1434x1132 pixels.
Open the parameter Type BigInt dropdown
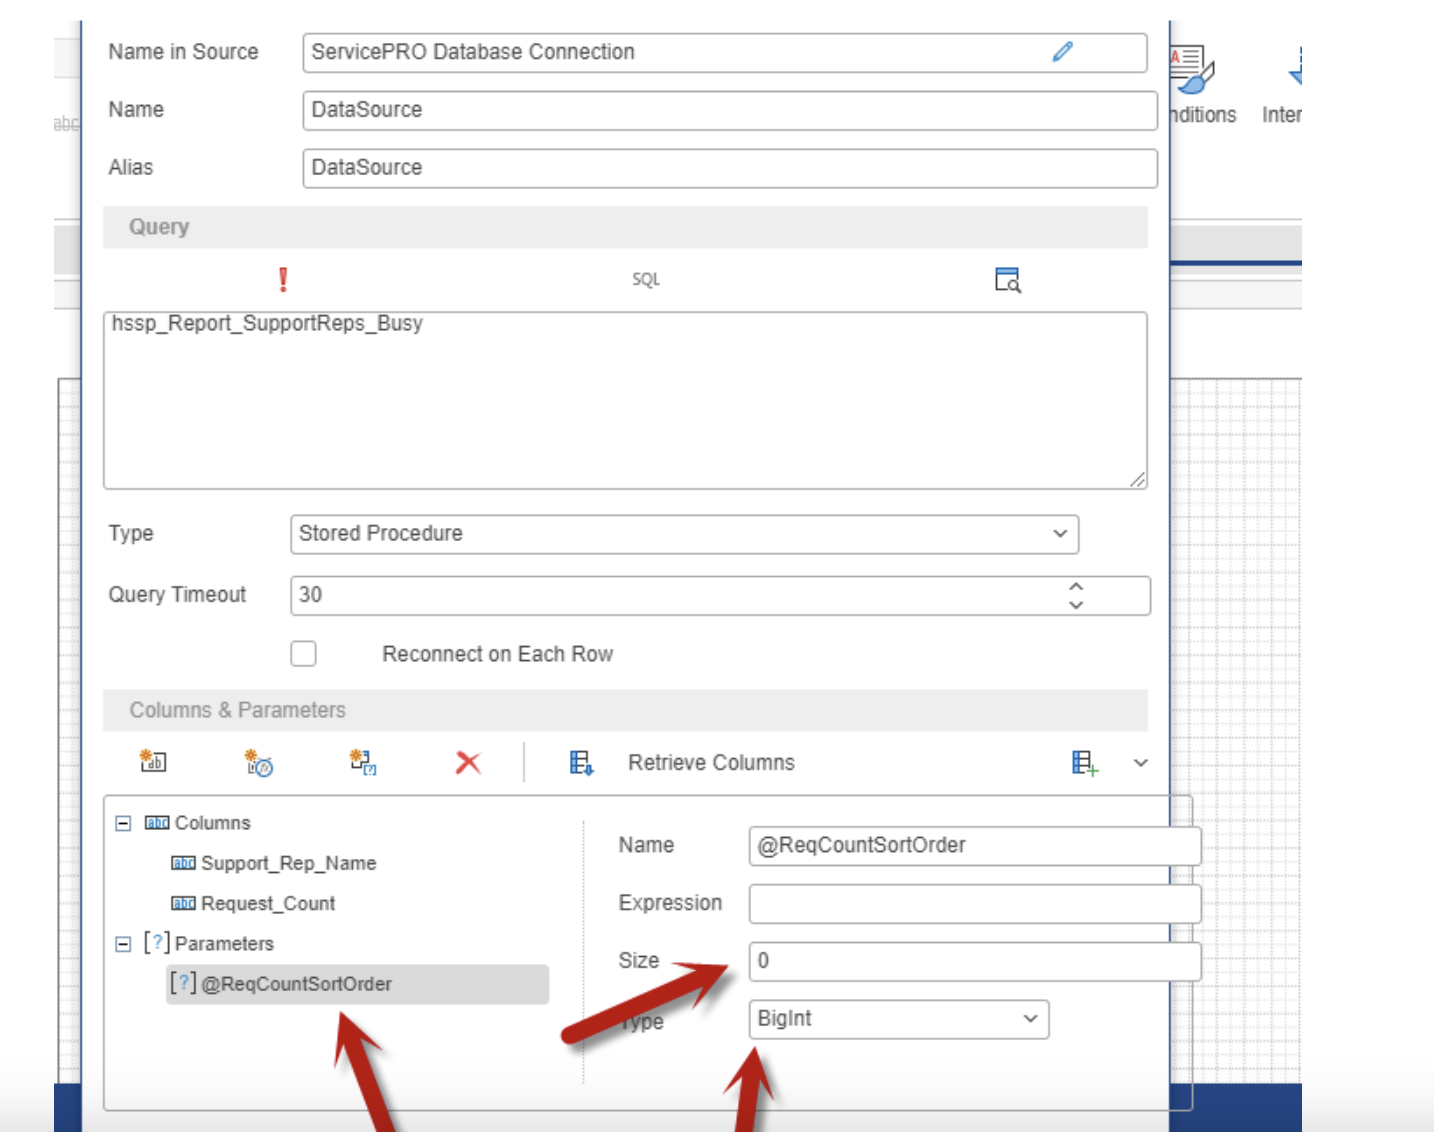897,1019
